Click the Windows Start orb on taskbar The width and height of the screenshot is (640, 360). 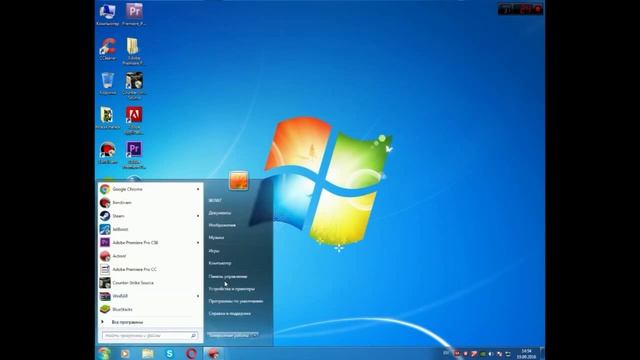click(104, 353)
